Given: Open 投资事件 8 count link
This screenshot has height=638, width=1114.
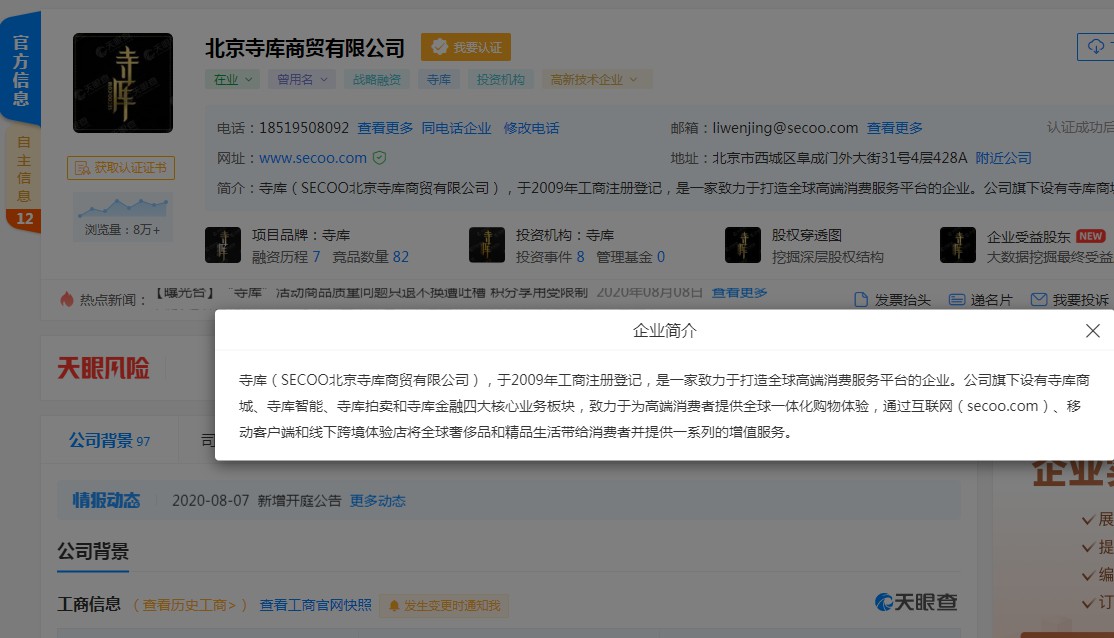Looking at the screenshot, I should (550, 256).
